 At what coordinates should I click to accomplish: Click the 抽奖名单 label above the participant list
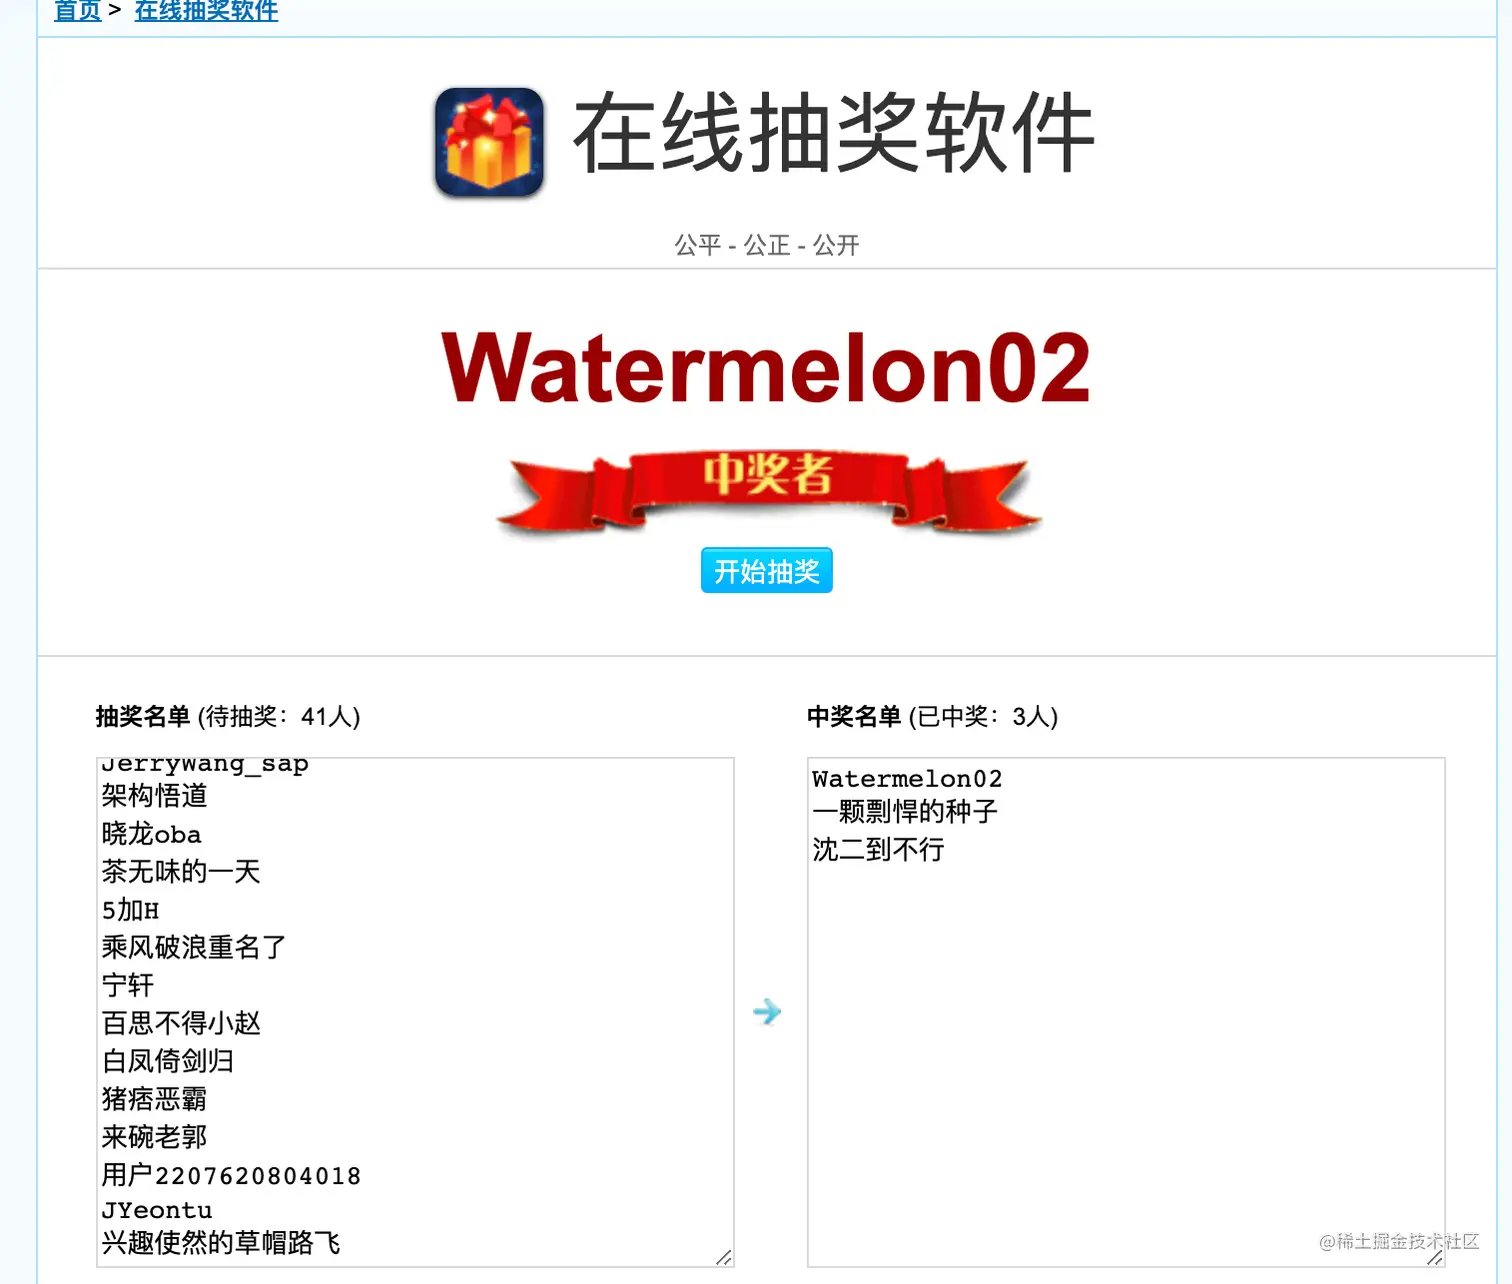(143, 716)
